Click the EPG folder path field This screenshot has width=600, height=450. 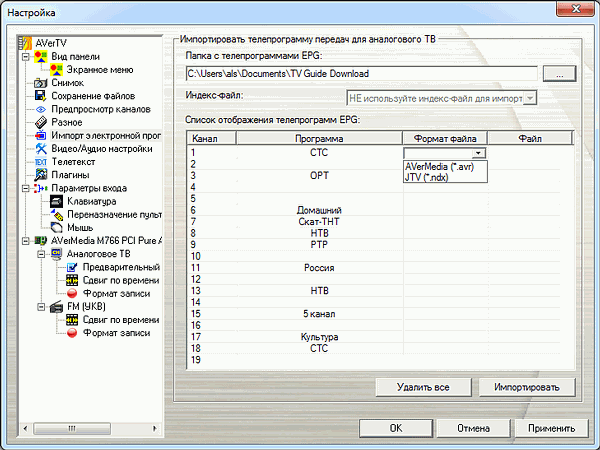(x=362, y=74)
